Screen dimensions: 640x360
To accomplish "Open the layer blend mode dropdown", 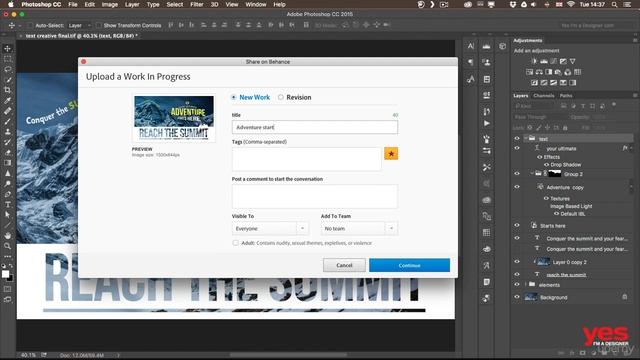I will tap(539, 117).
